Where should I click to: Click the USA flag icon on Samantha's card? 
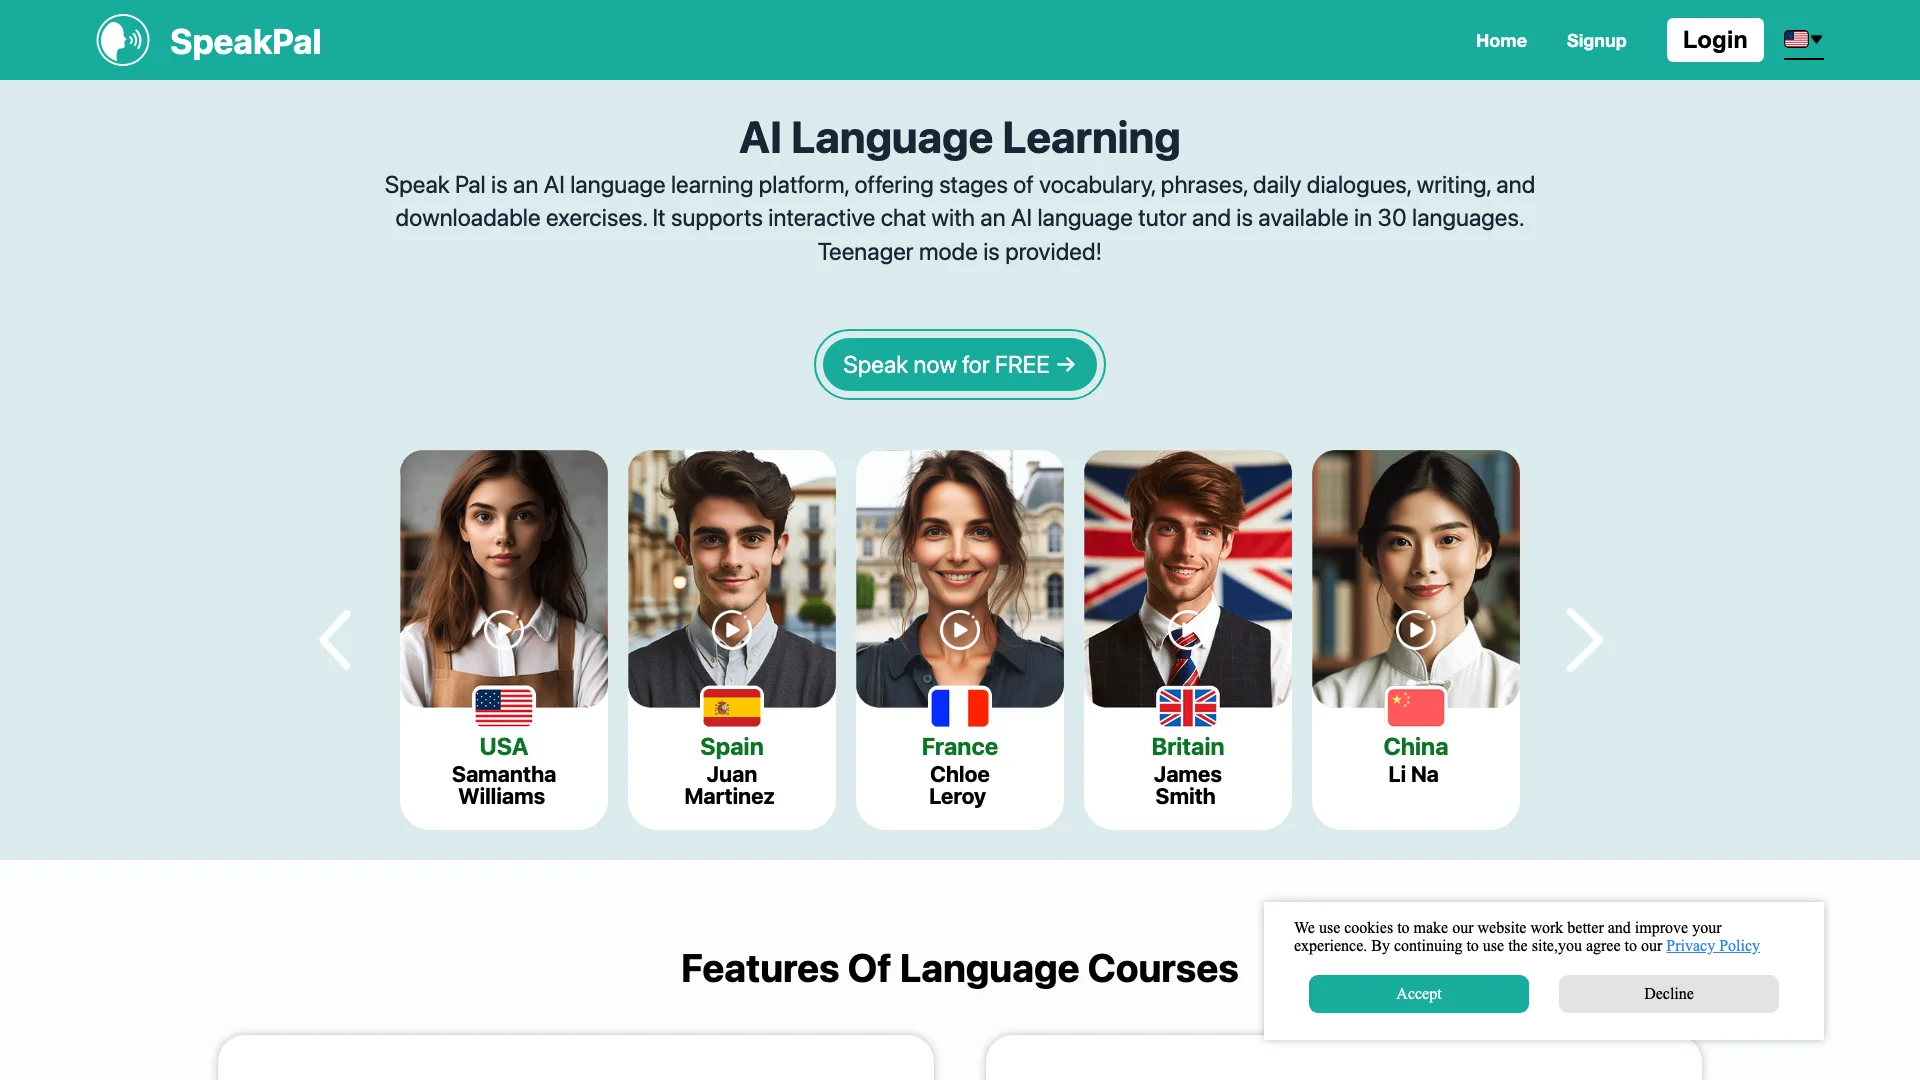coord(505,705)
